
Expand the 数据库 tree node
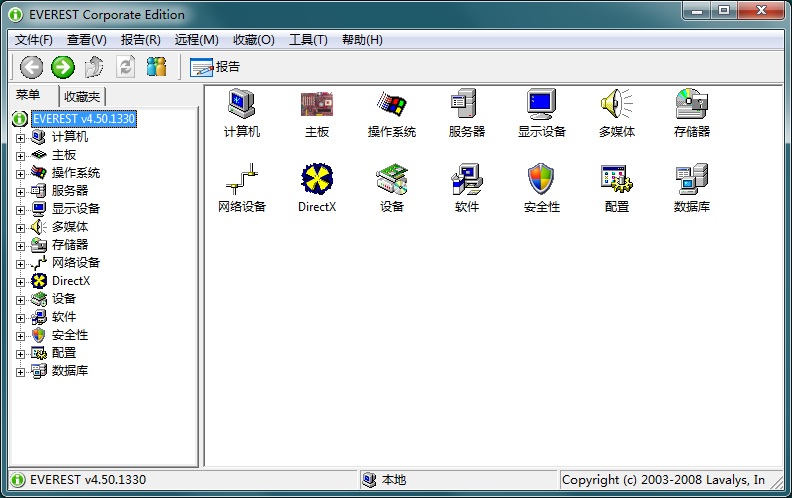pos(20,372)
